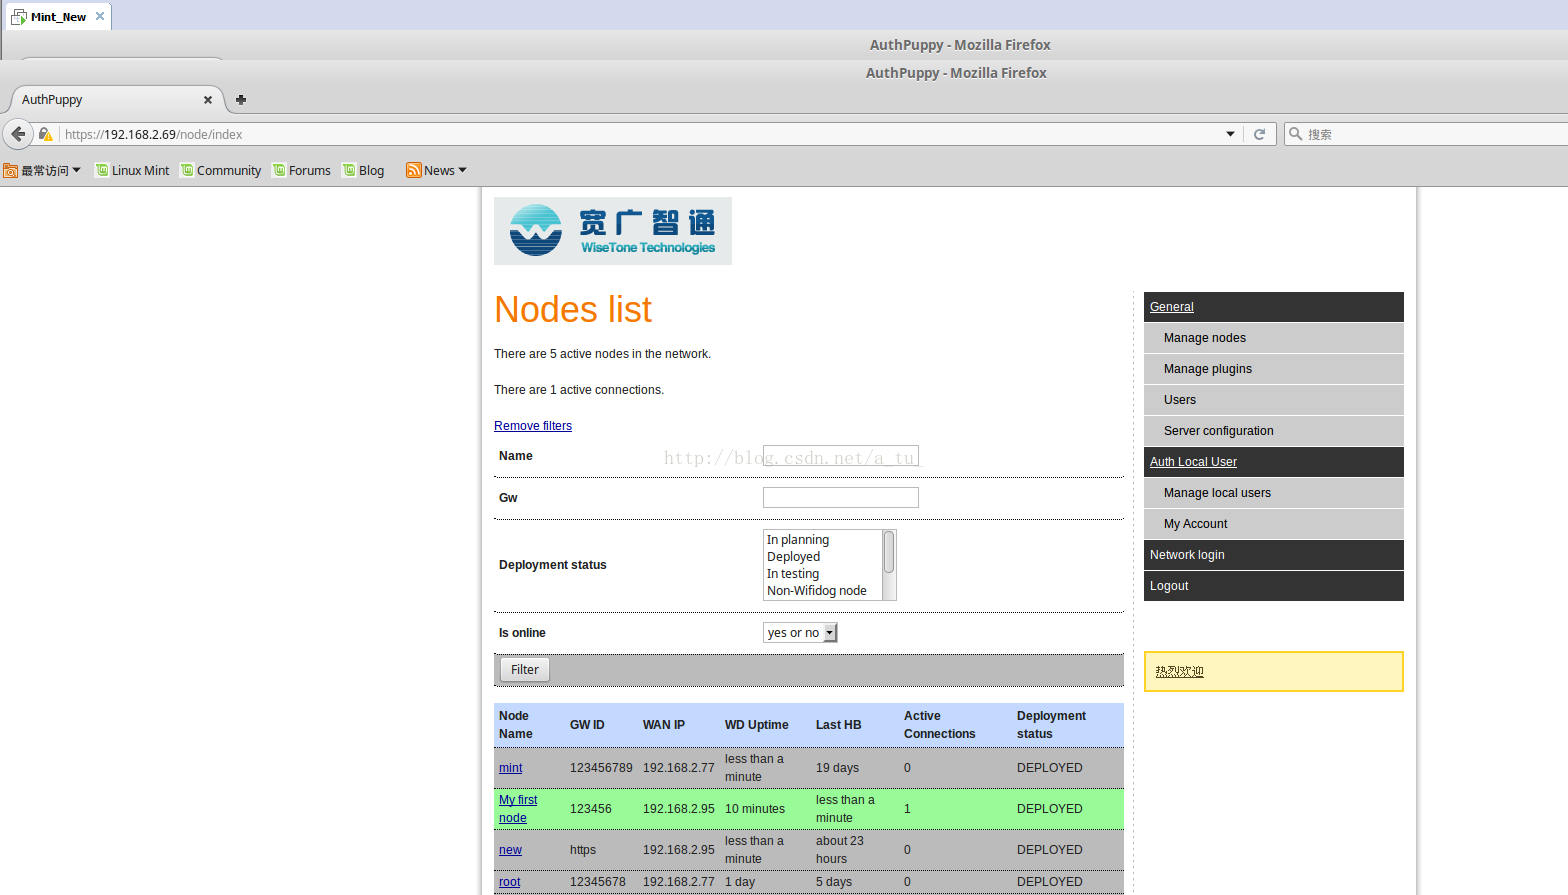Expand the URL bar history dropdown
Image resolution: width=1568 pixels, height=895 pixels.
pos(1230,134)
